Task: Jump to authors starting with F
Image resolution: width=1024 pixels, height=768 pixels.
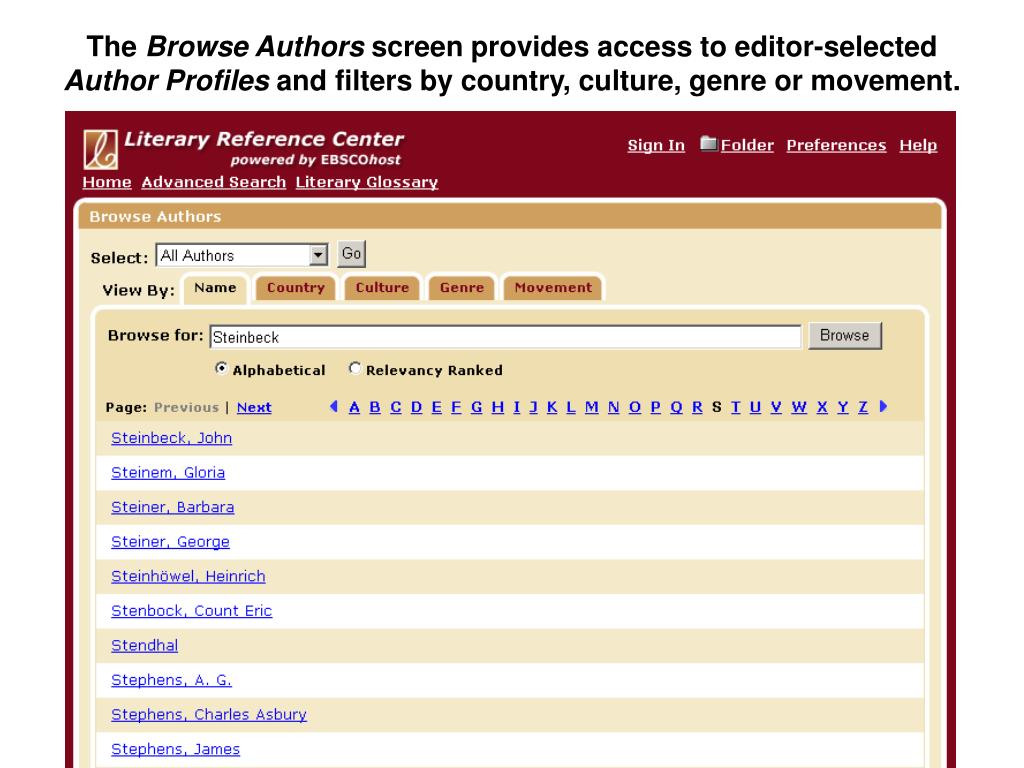Action: [x=456, y=407]
